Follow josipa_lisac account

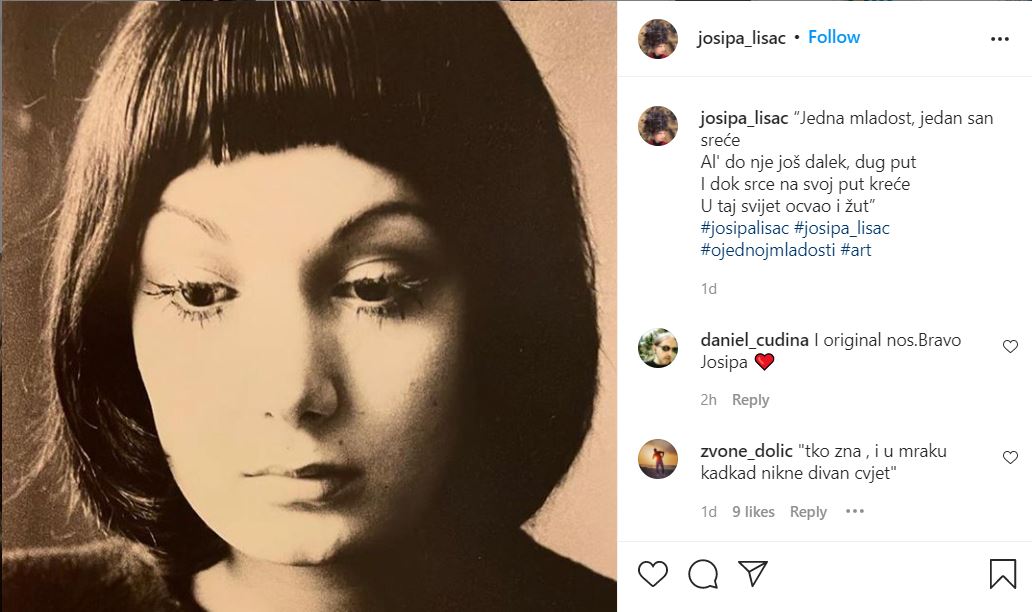834,37
